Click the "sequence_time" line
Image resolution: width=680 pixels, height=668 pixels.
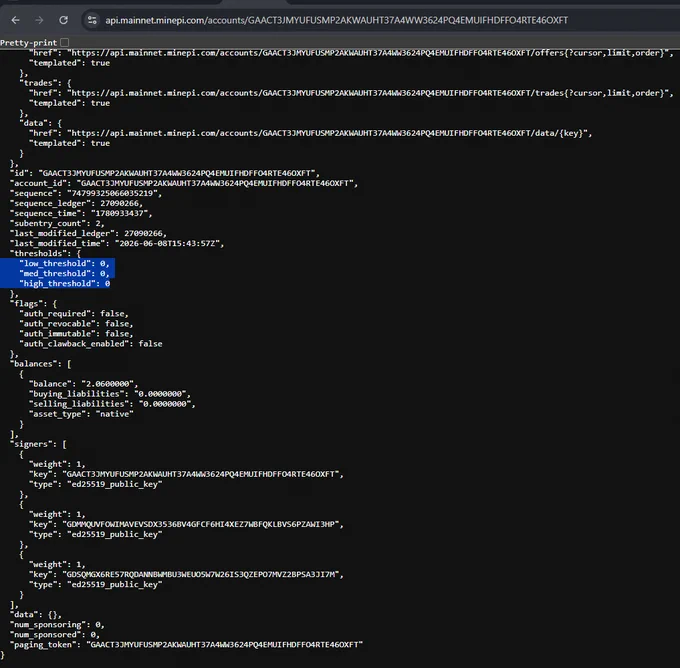(81, 213)
